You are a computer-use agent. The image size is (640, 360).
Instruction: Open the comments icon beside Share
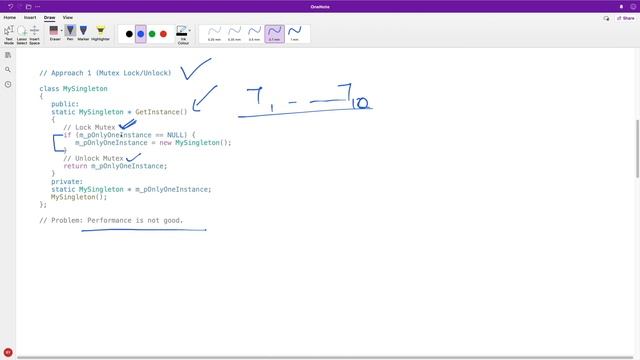pos(606,18)
